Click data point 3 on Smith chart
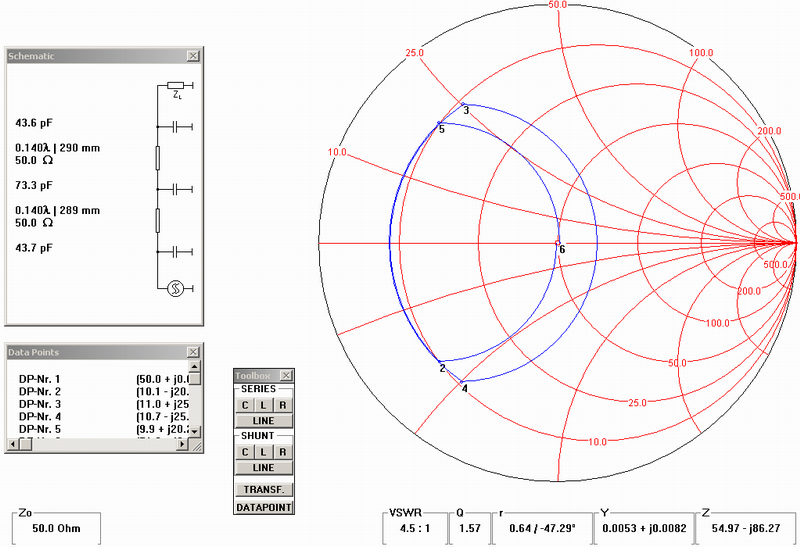800x547 pixels. 464,105
